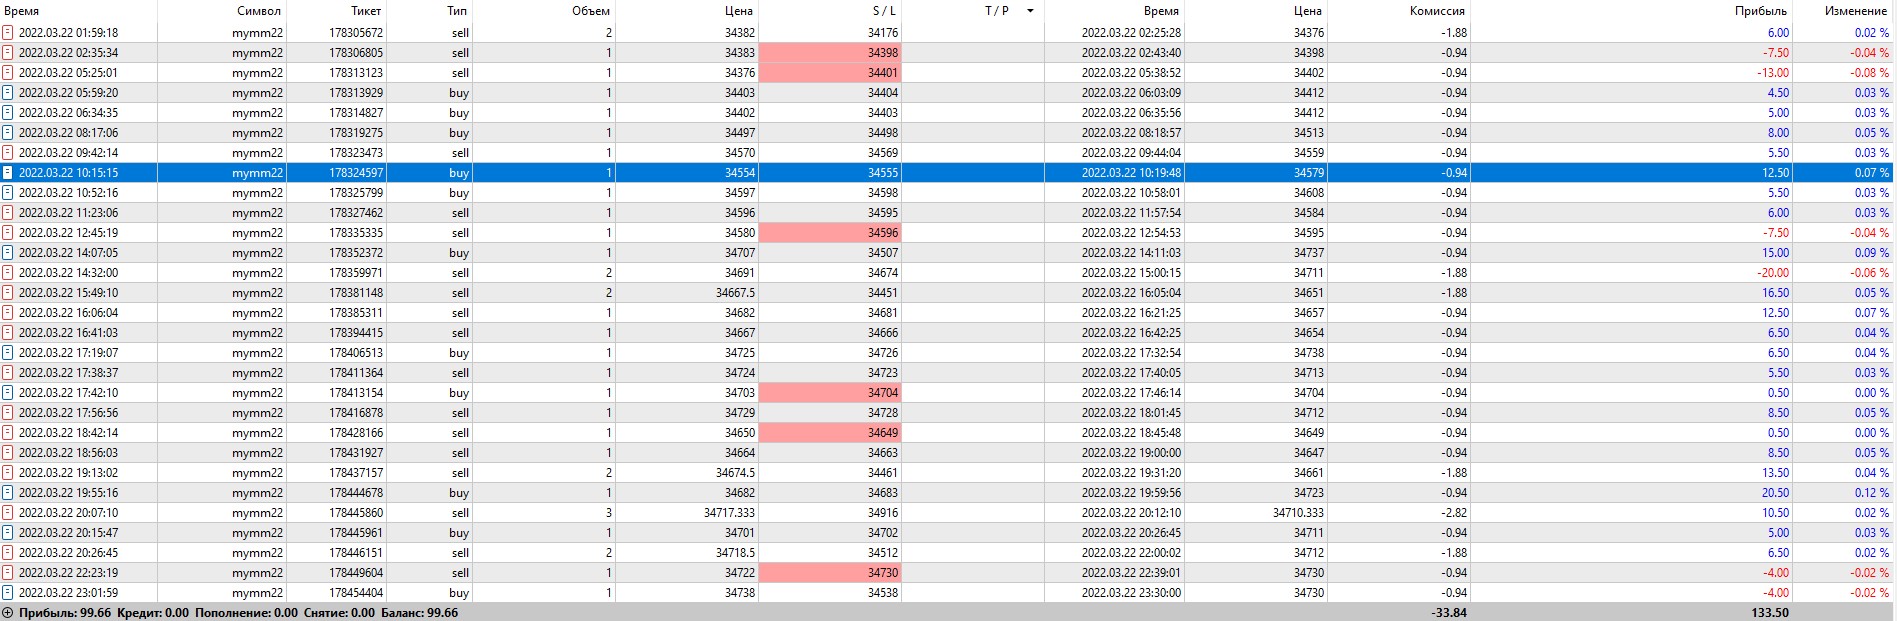Click profit value 20.50
Image resolution: width=1897 pixels, height=621 pixels.
coord(1775,493)
